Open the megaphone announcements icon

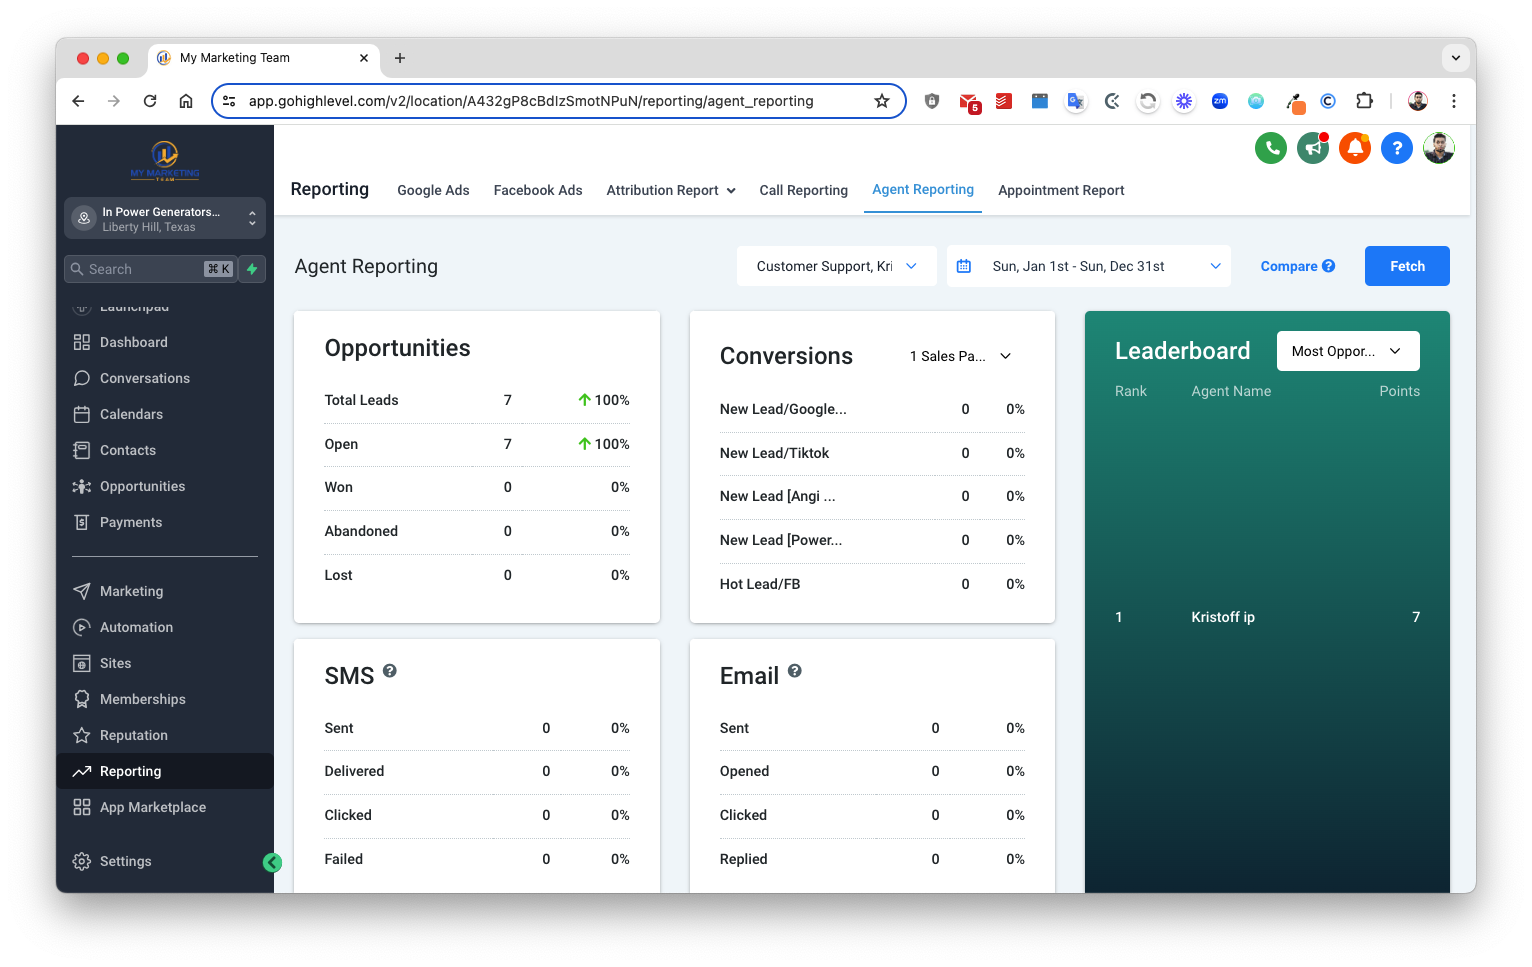pyautogui.click(x=1312, y=149)
